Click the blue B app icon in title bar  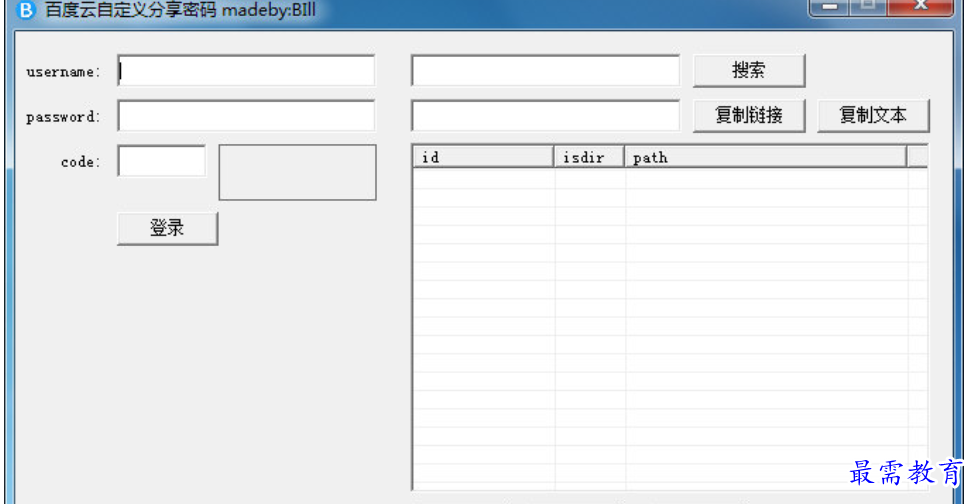coord(25,9)
